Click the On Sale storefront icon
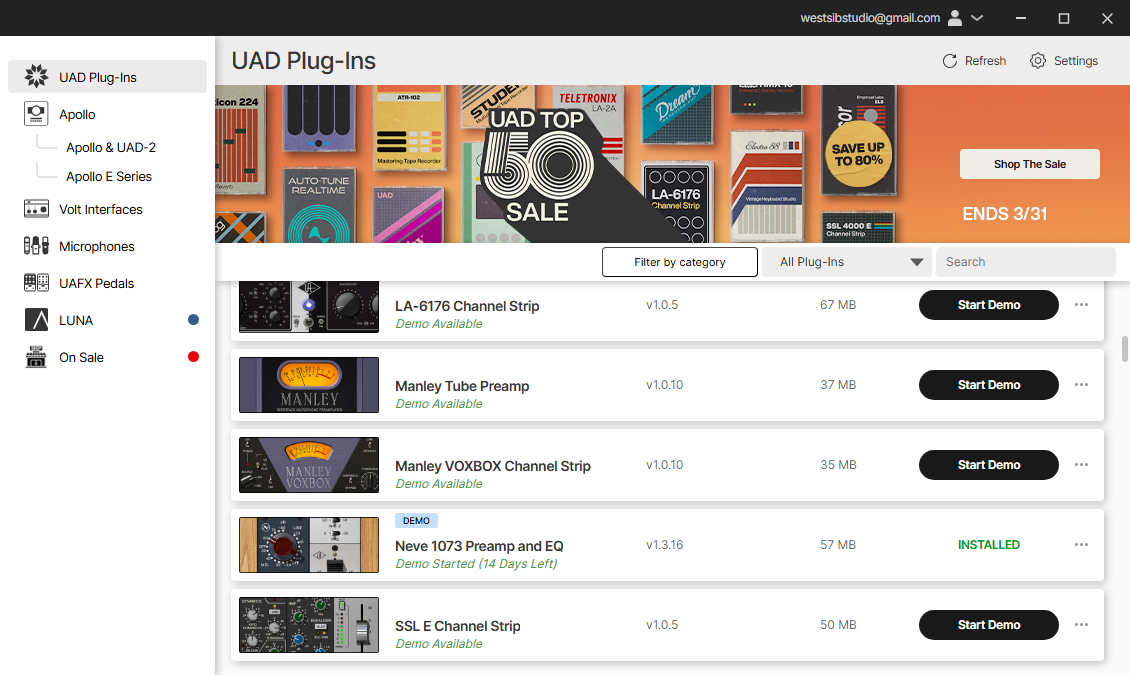 click(x=36, y=357)
